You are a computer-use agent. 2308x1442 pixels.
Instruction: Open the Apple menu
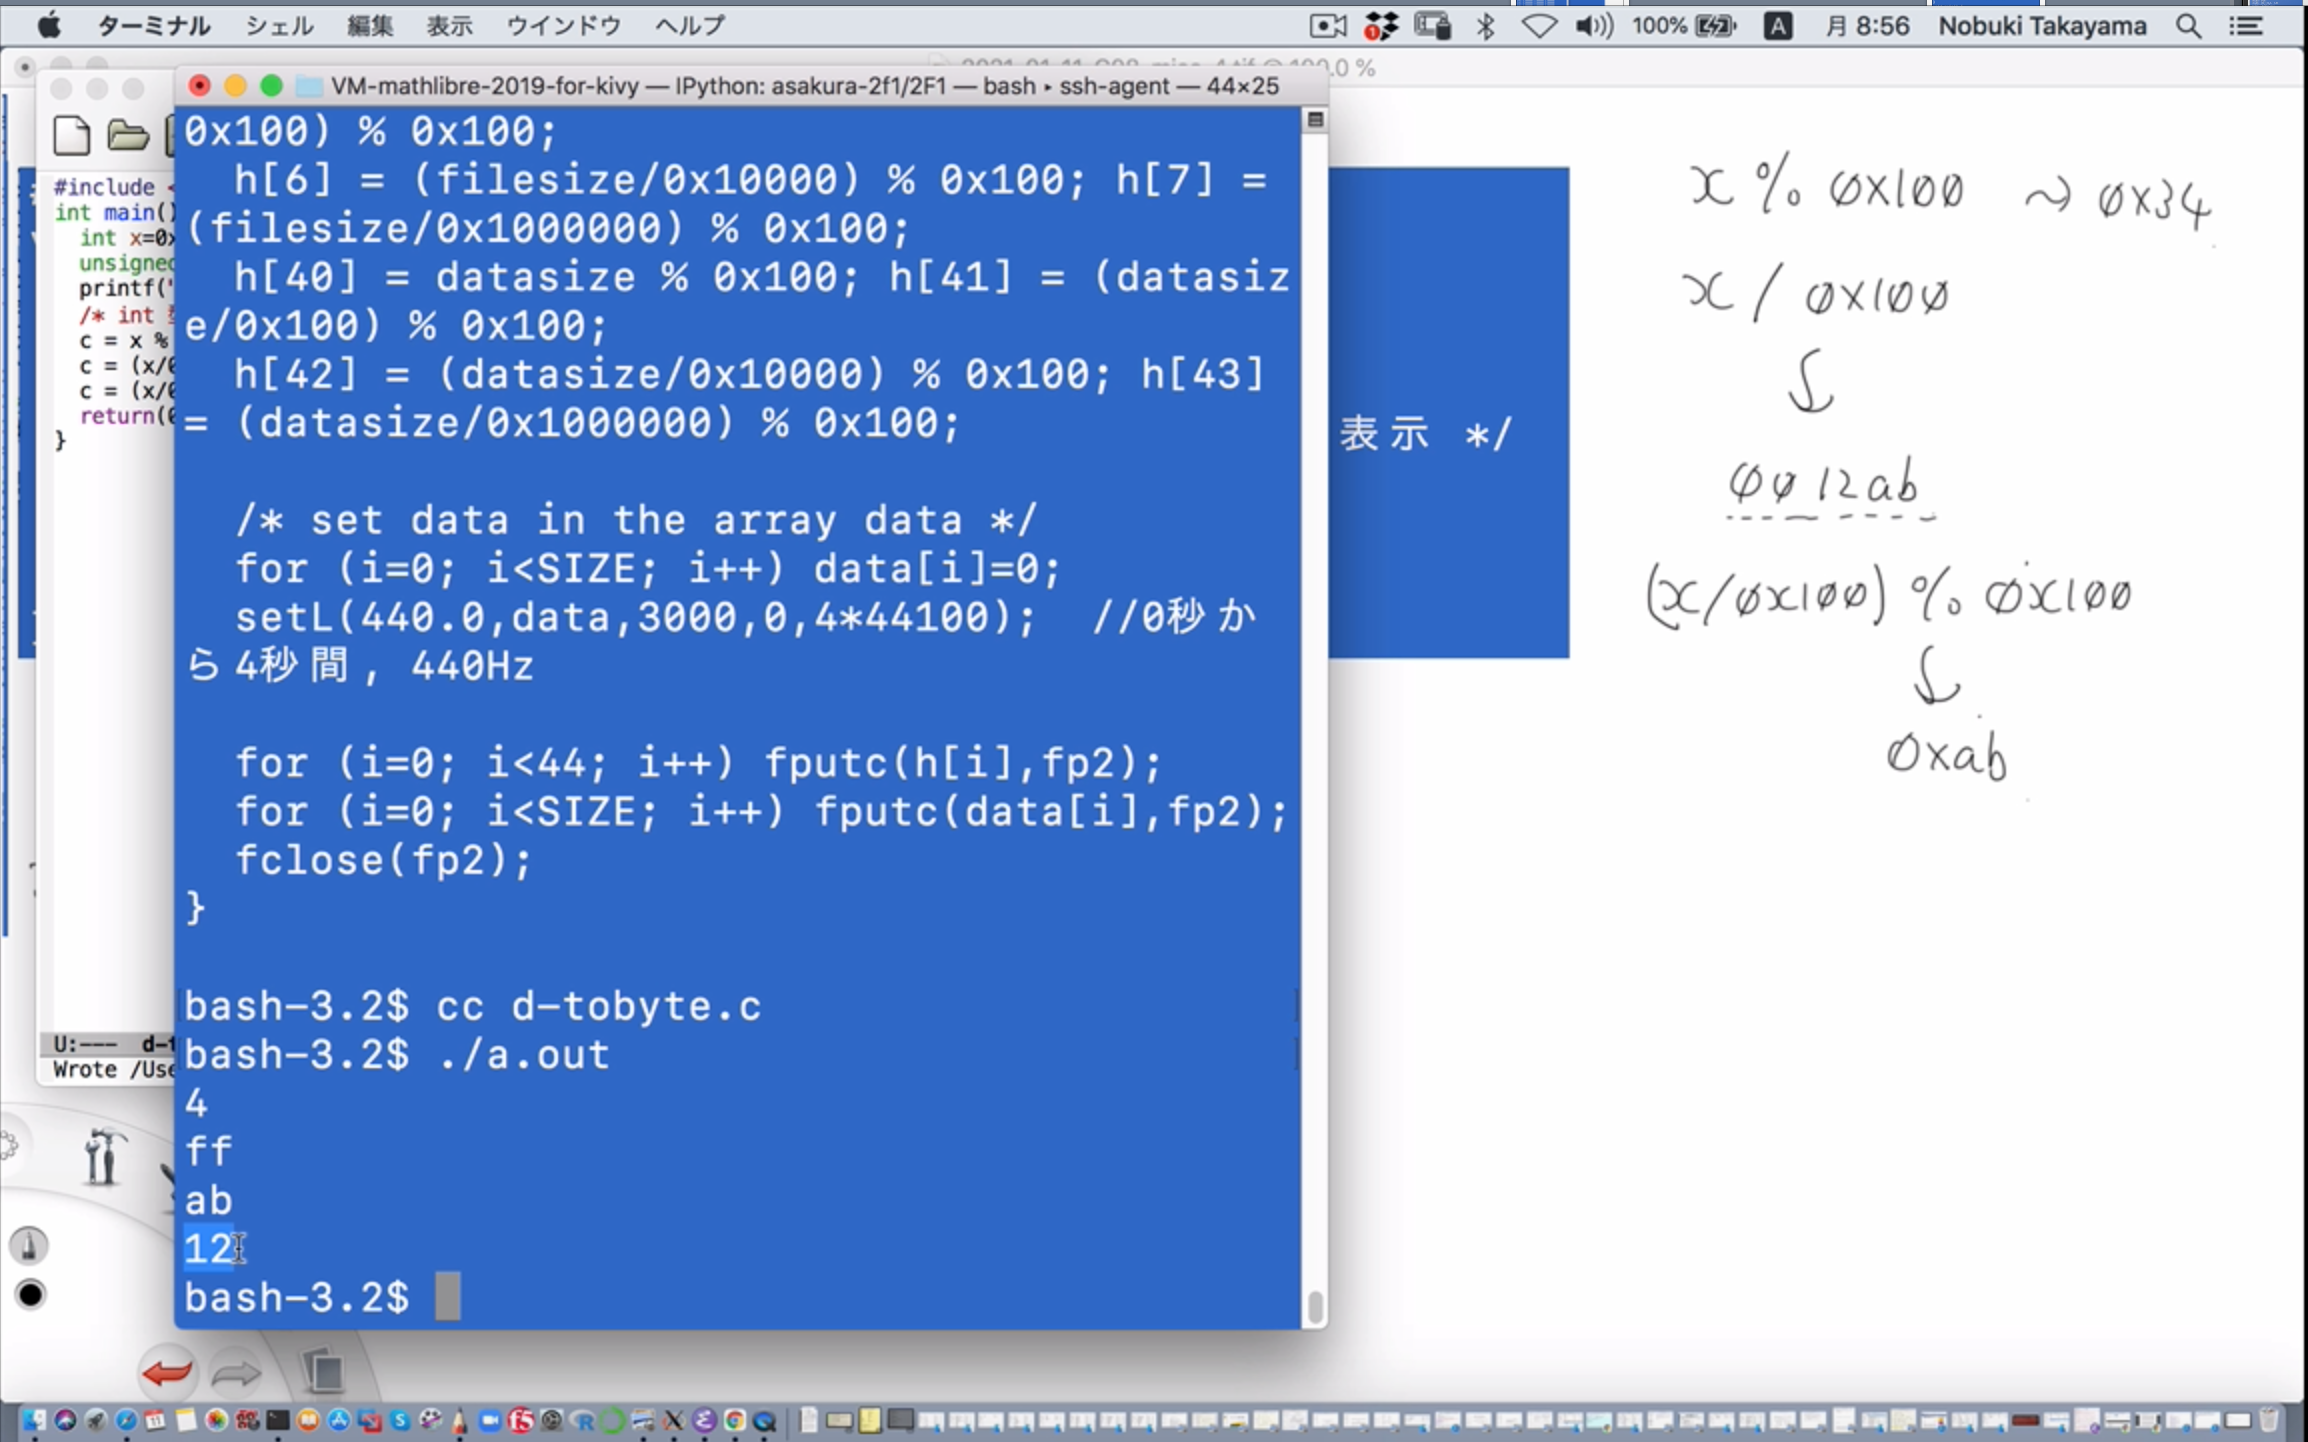point(48,25)
